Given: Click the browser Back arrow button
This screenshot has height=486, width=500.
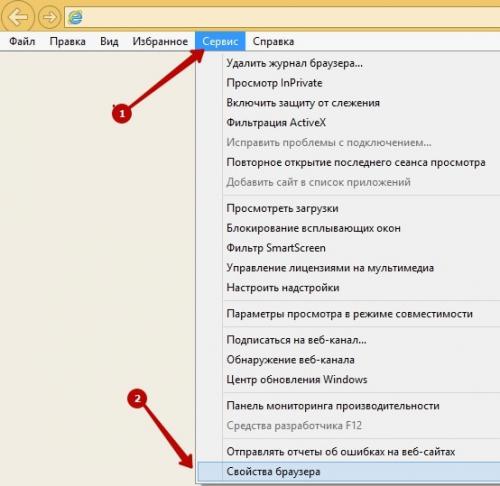Looking at the screenshot, I should pyautogui.click(x=17, y=17).
